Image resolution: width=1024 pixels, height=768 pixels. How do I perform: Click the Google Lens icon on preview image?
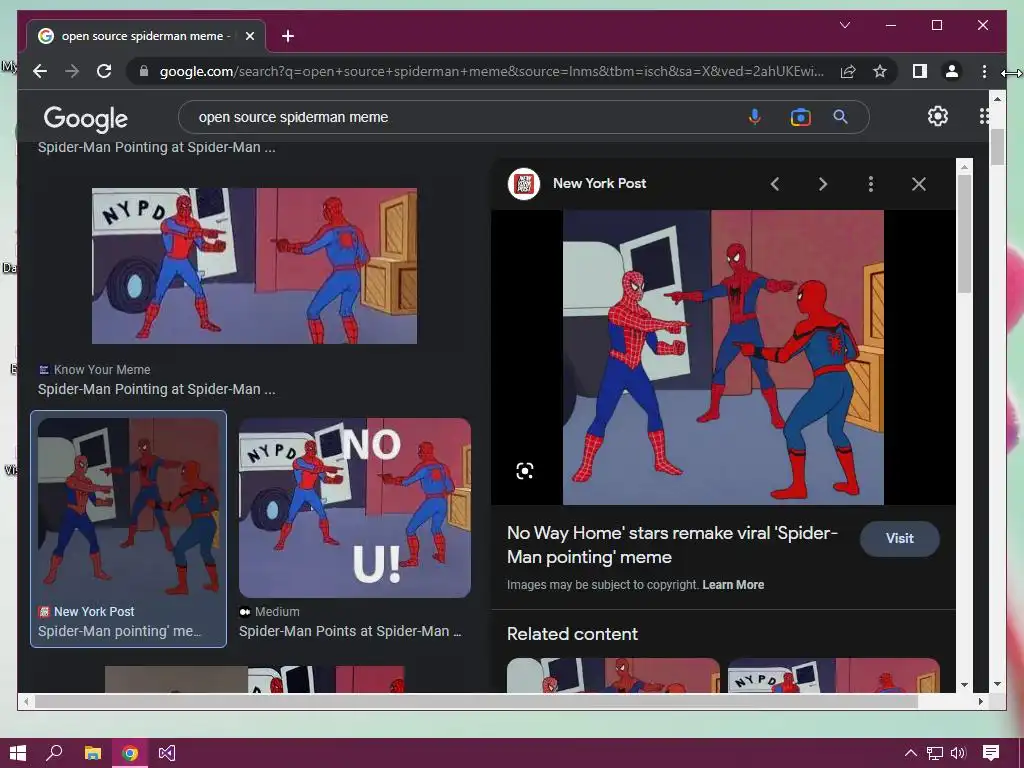tap(525, 471)
